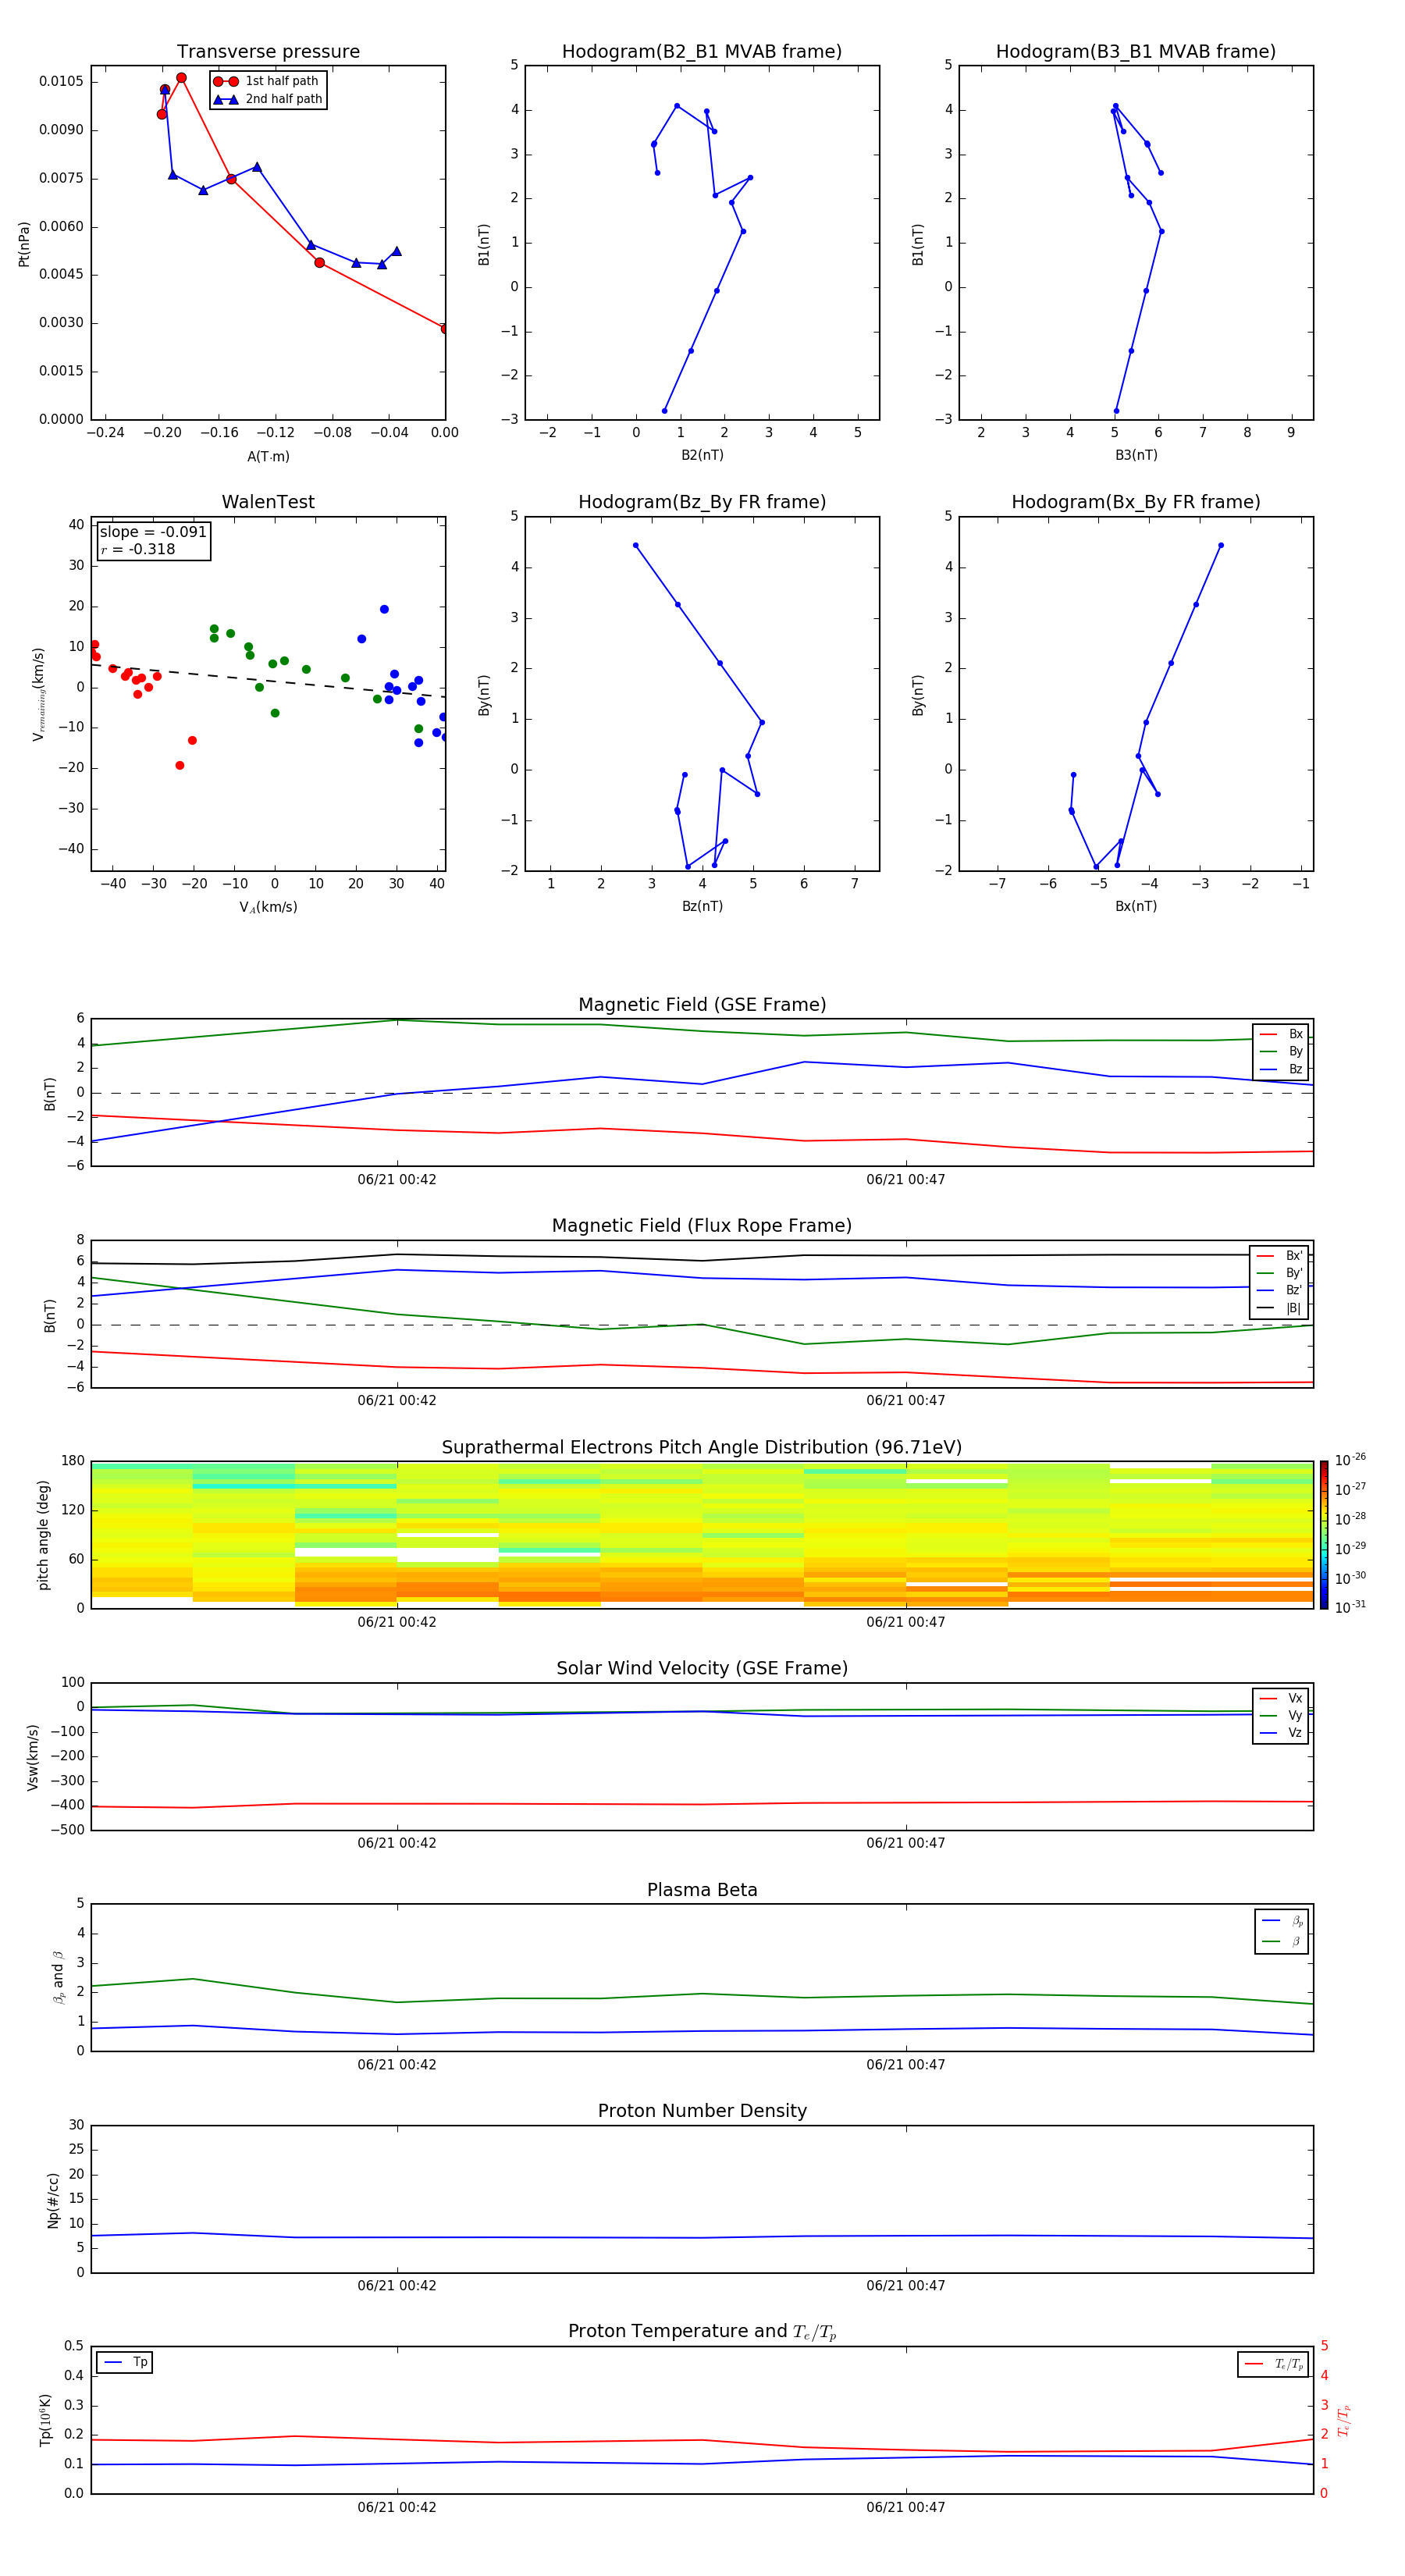This screenshot has height=2576, width=1405.
Task: Select the 'r = -0.318' annotation
Action: pos(138,549)
